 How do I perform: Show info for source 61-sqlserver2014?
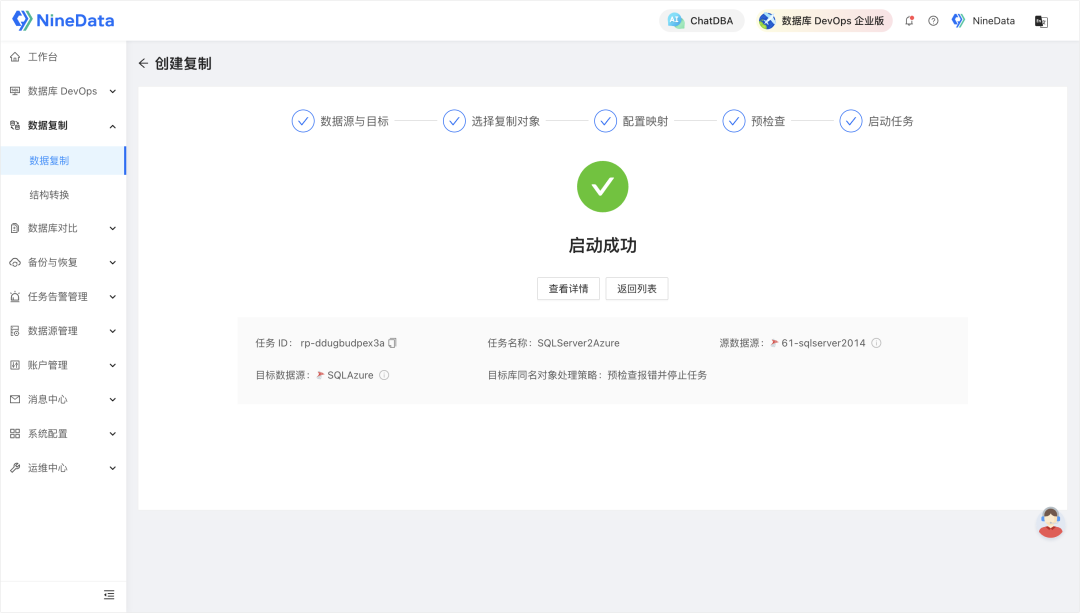click(876, 343)
